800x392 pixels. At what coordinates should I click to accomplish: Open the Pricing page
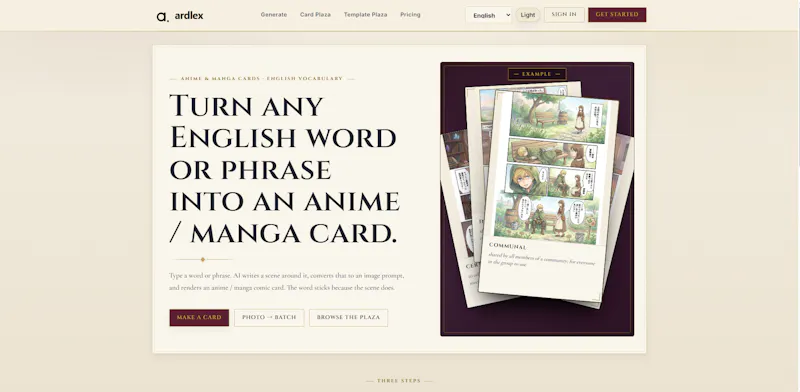[x=410, y=15]
